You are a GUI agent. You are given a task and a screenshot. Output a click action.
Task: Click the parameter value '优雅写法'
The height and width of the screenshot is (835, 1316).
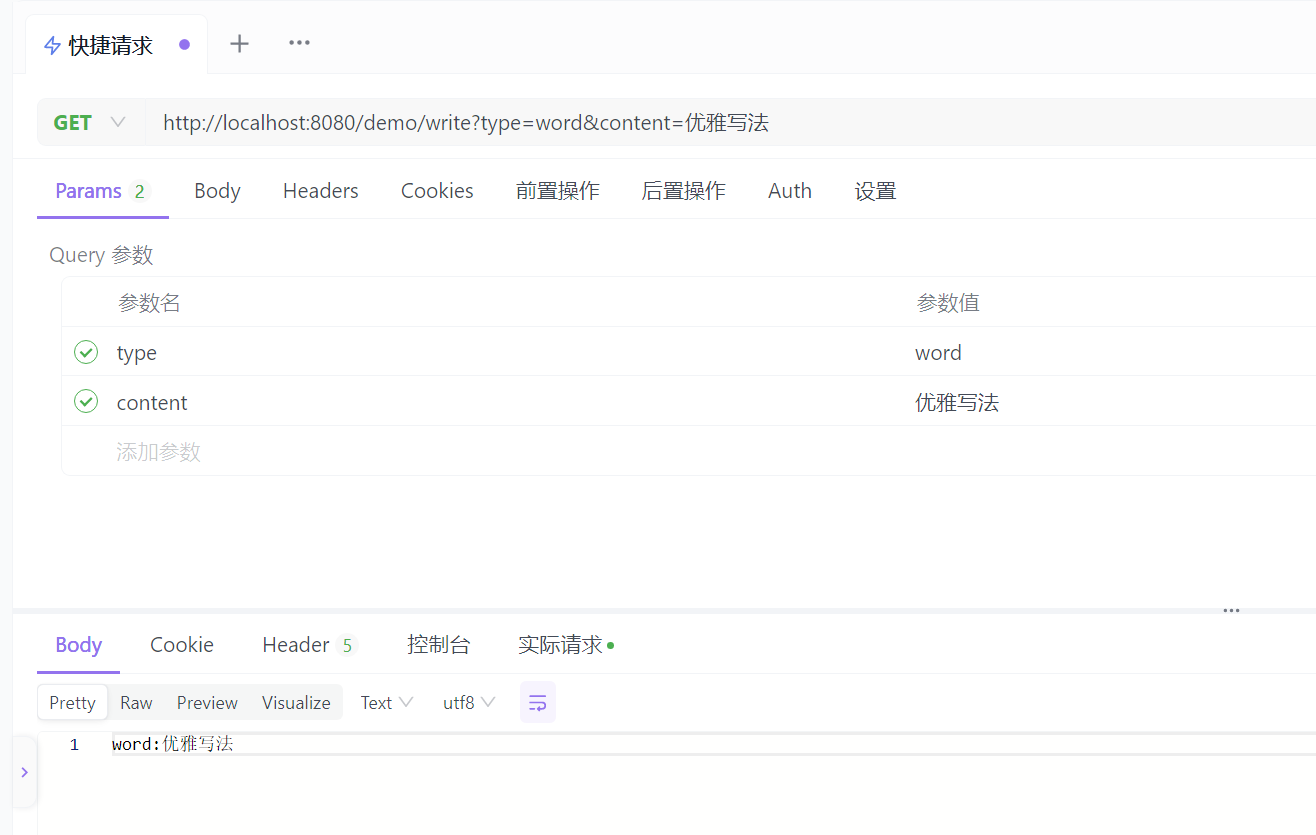(957, 402)
